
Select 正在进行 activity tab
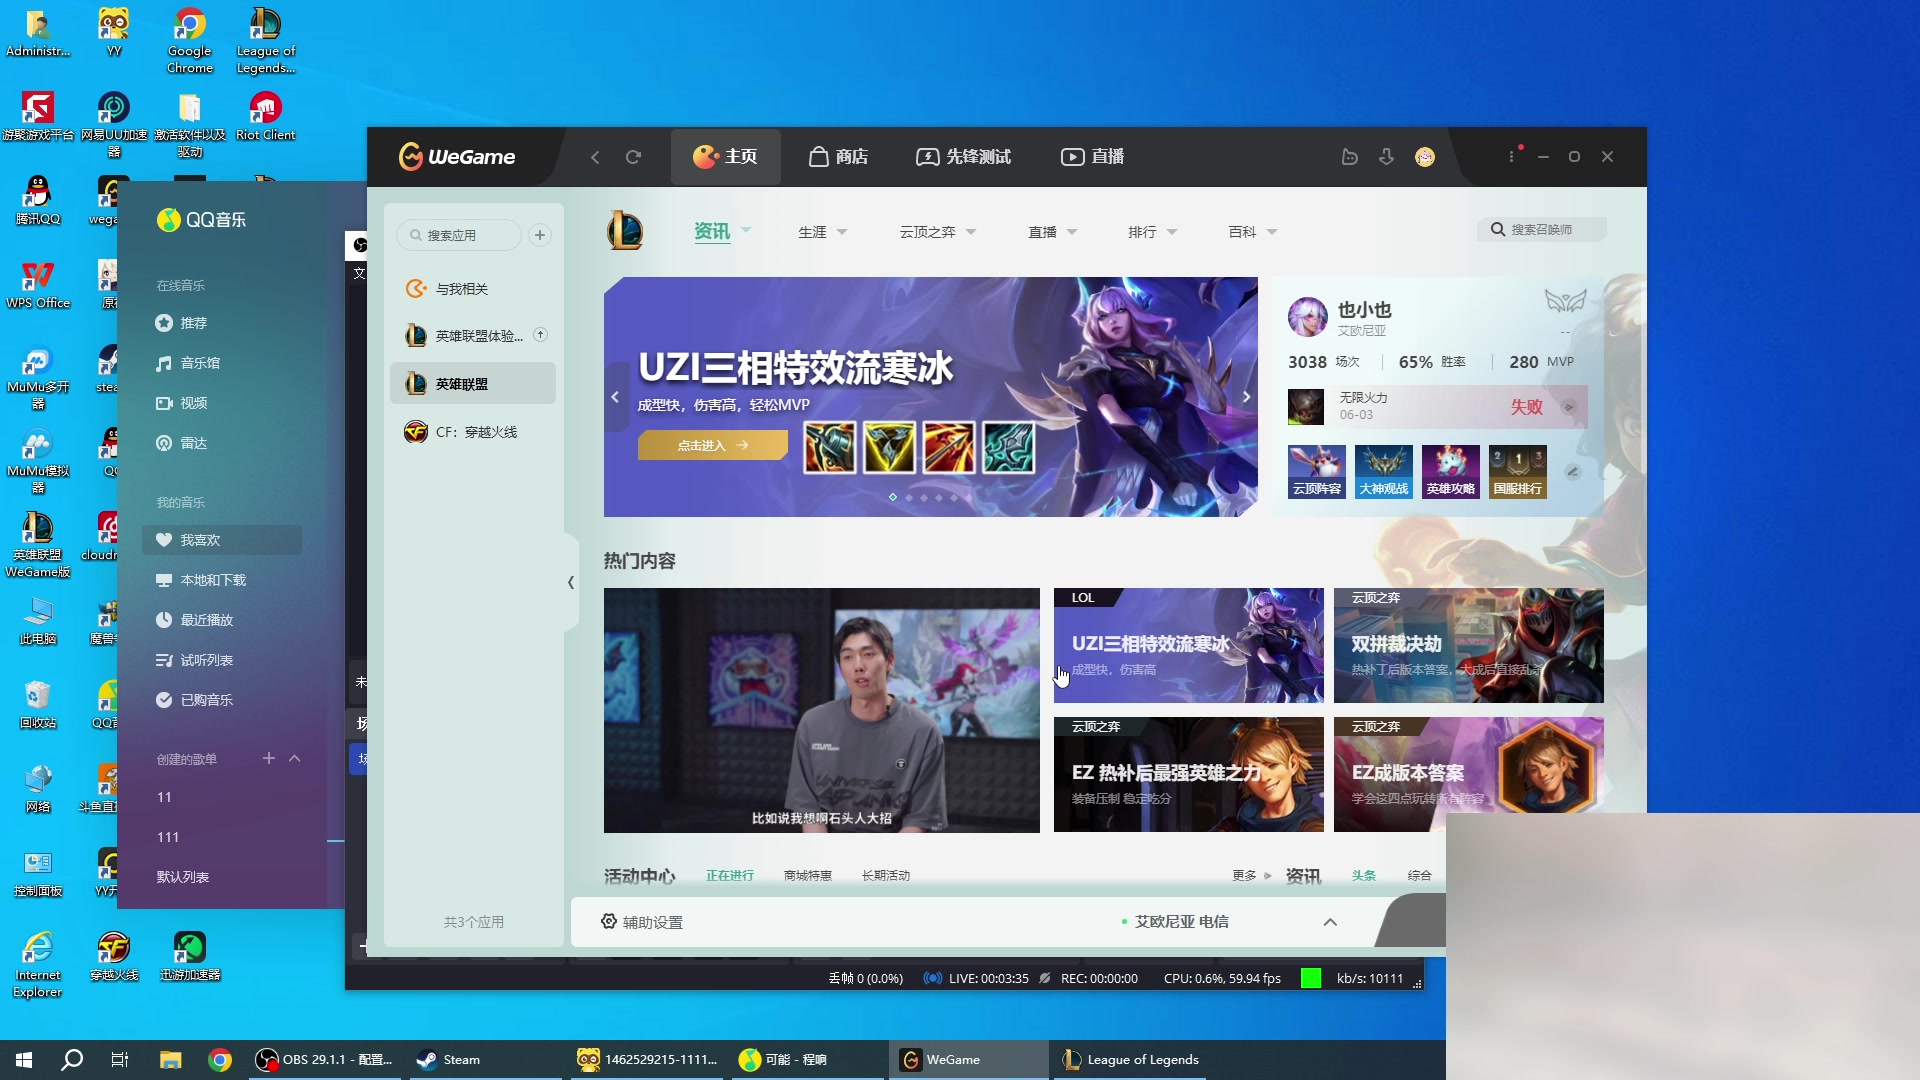coord(730,875)
